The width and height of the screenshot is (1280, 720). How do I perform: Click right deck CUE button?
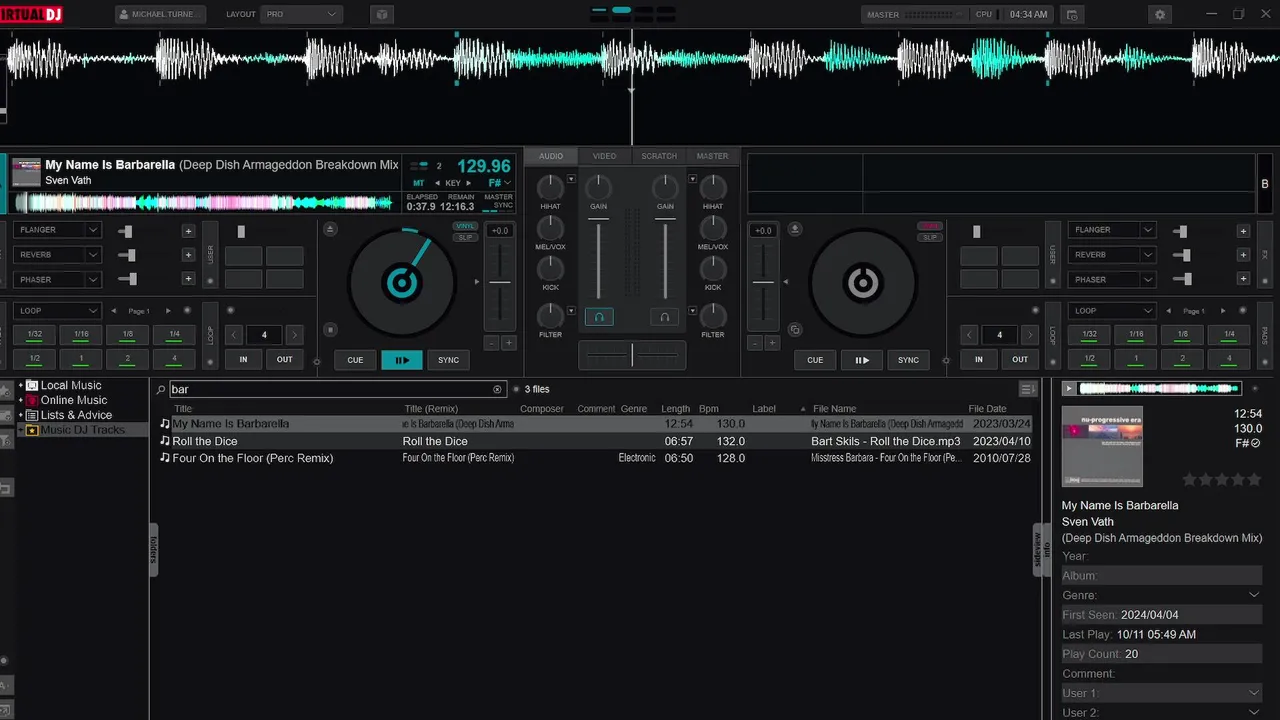[x=815, y=360]
